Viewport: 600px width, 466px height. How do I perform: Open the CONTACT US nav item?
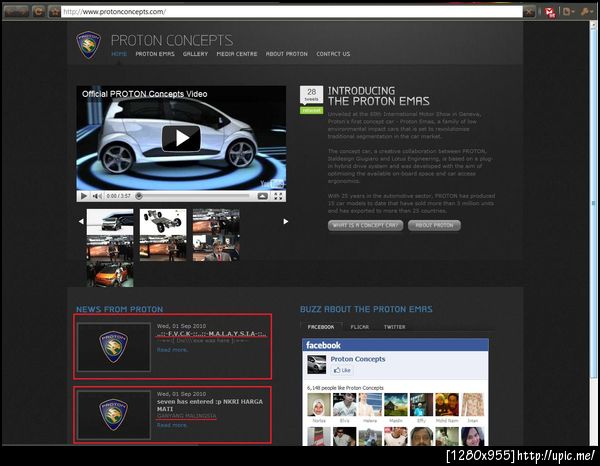click(333, 54)
